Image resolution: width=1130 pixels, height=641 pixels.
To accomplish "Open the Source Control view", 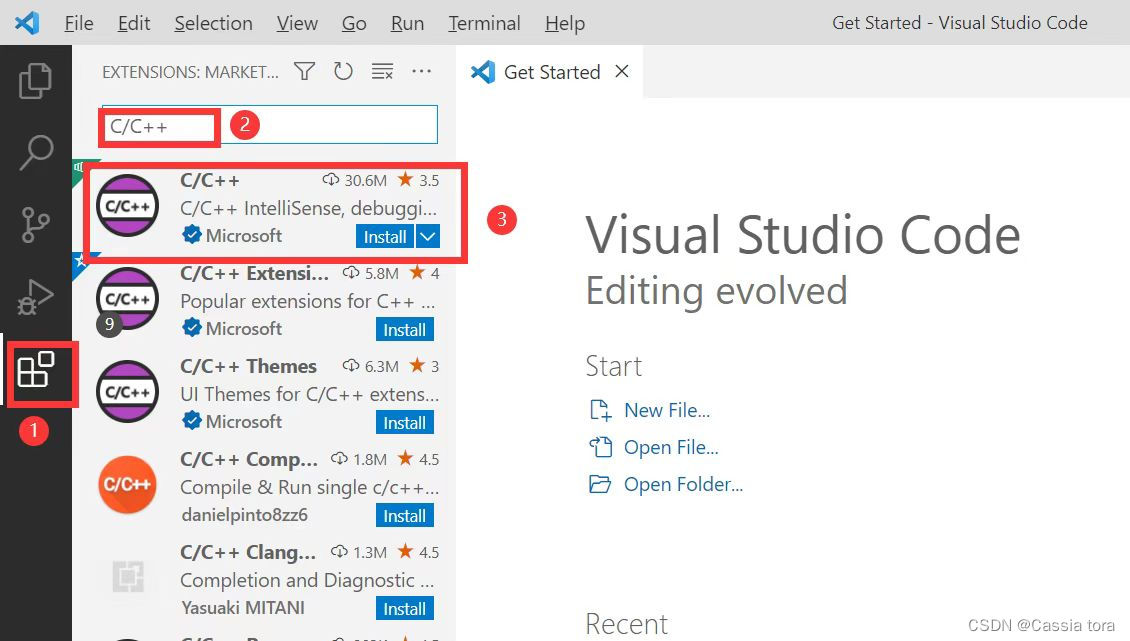I will click(35, 224).
